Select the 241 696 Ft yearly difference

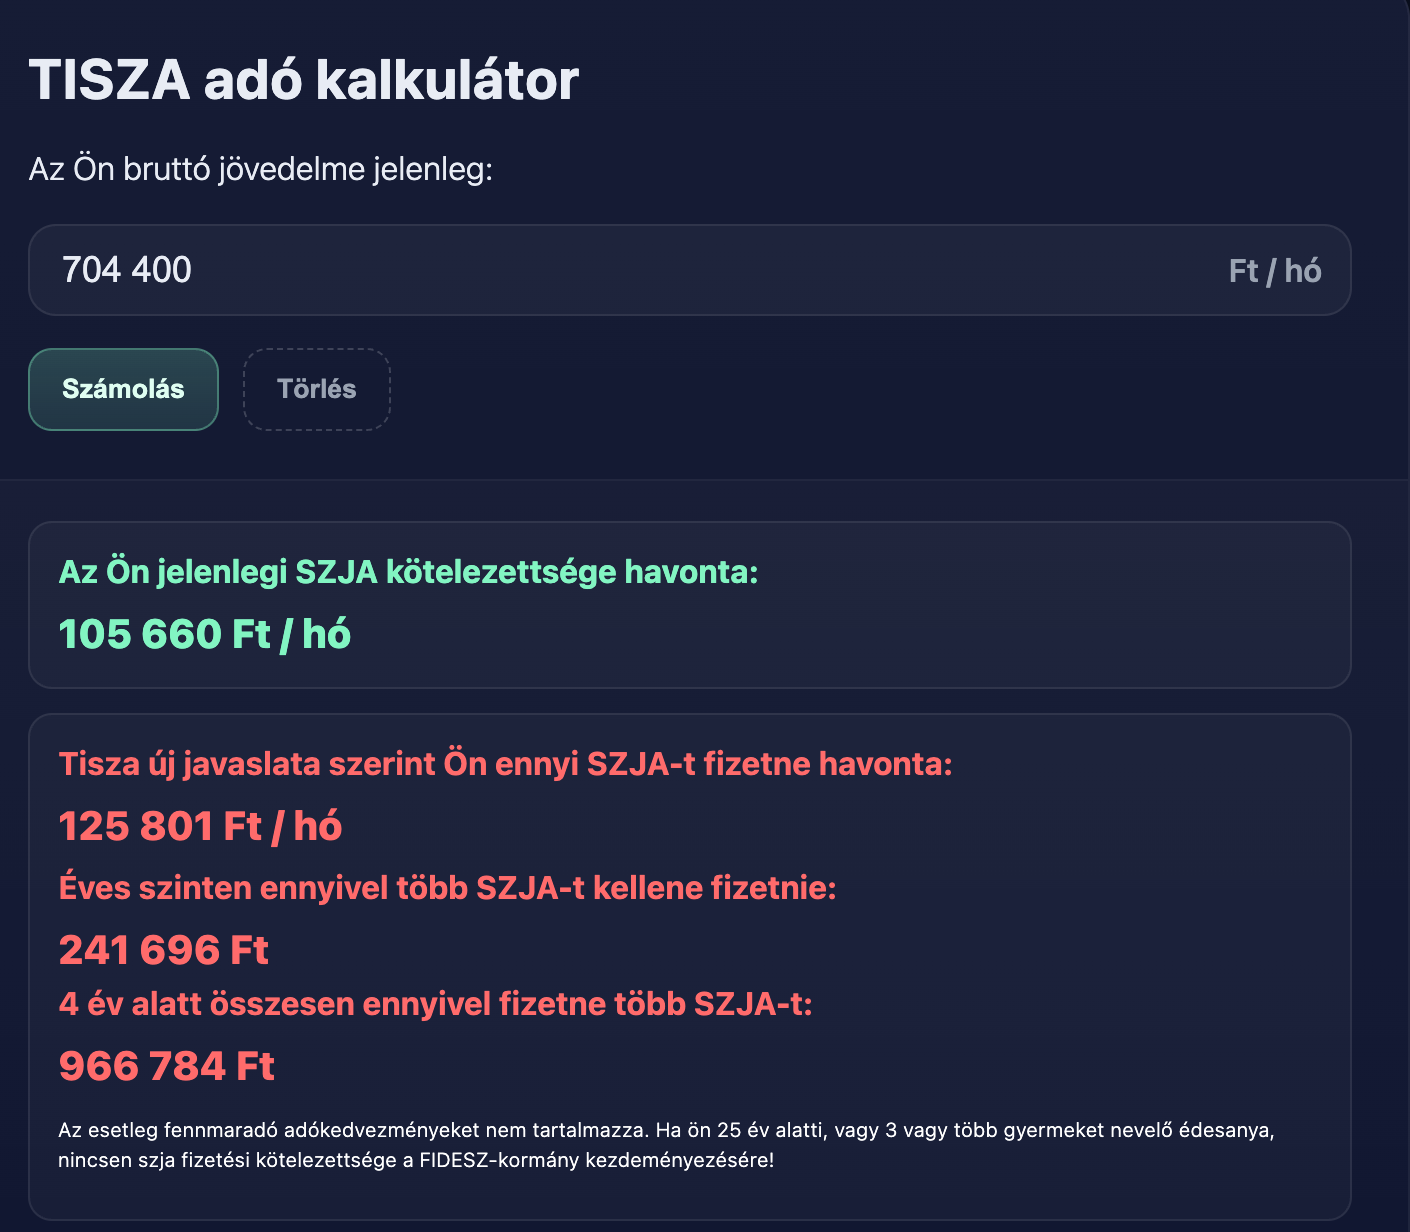pyautogui.click(x=163, y=950)
